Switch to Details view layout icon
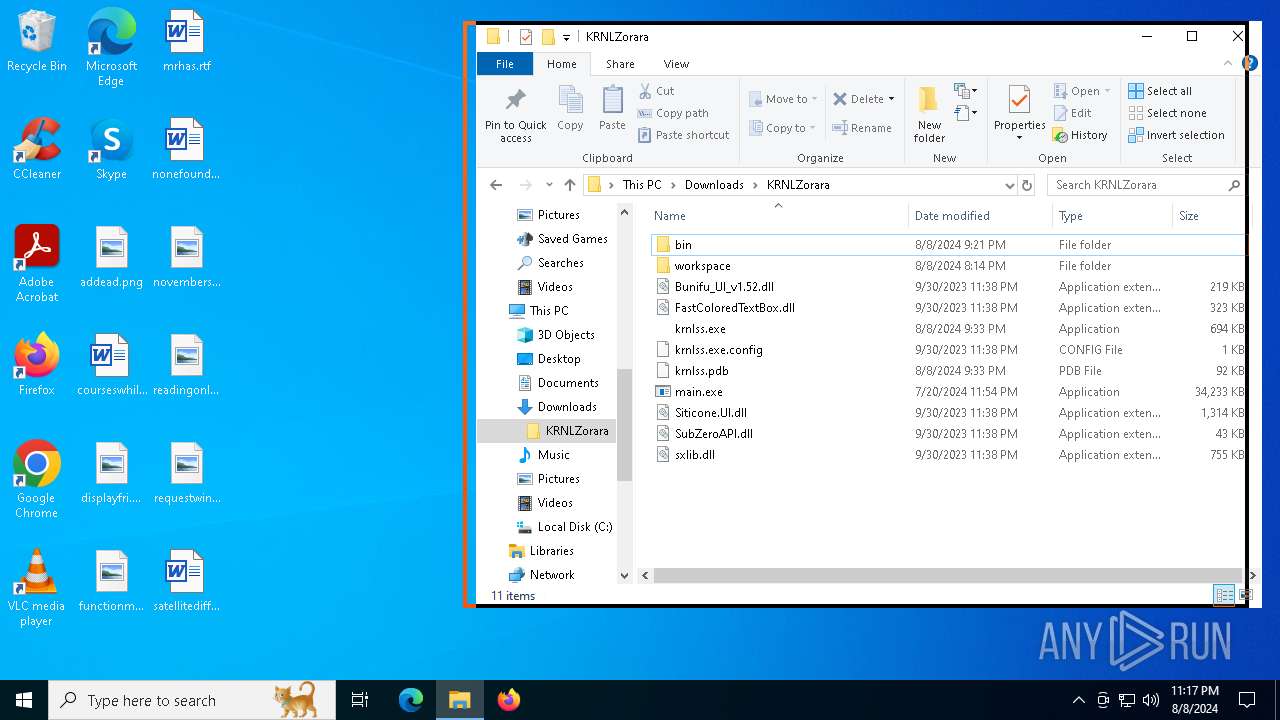The height and width of the screenshot is (720, 1280). coord(1224,595)
